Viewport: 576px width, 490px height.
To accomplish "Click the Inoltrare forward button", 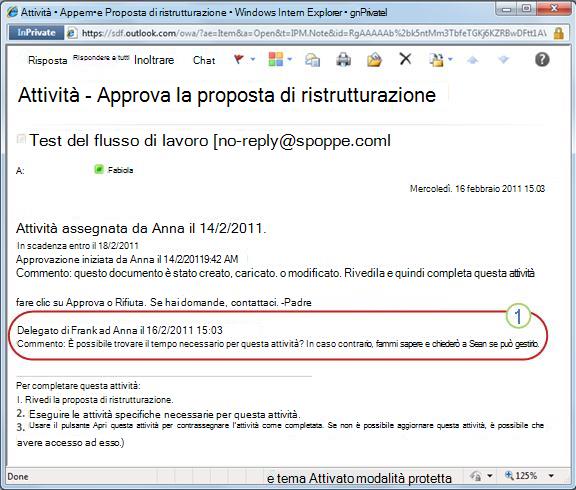I will pyautogui.click(x=154, y=60).
